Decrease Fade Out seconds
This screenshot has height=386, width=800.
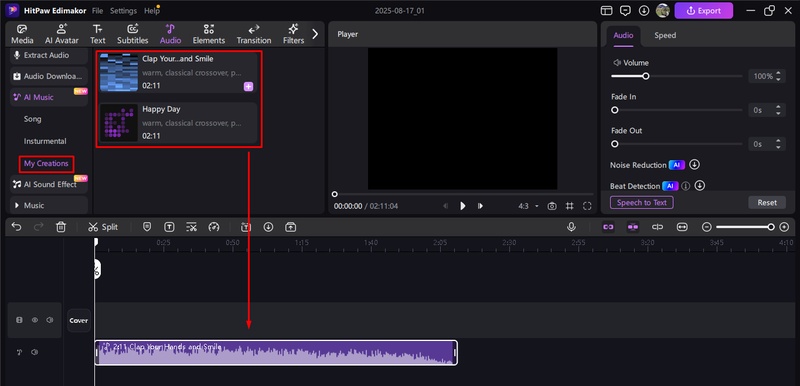coord(778,147)
